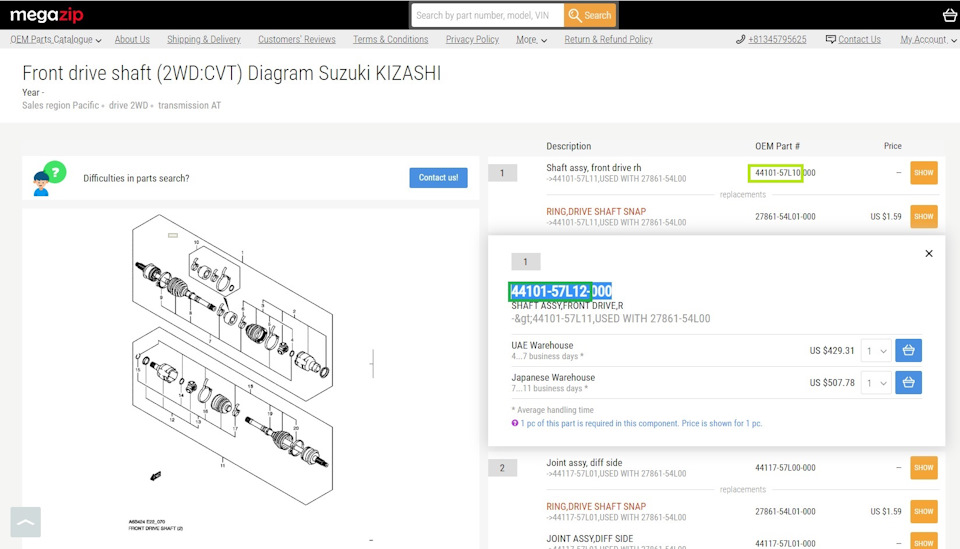Image resolution: width=960 pixels, height=549 pixels.
Task: Select part number 44101-57L12-000 in popup
Action: click(x=561, y=291)
